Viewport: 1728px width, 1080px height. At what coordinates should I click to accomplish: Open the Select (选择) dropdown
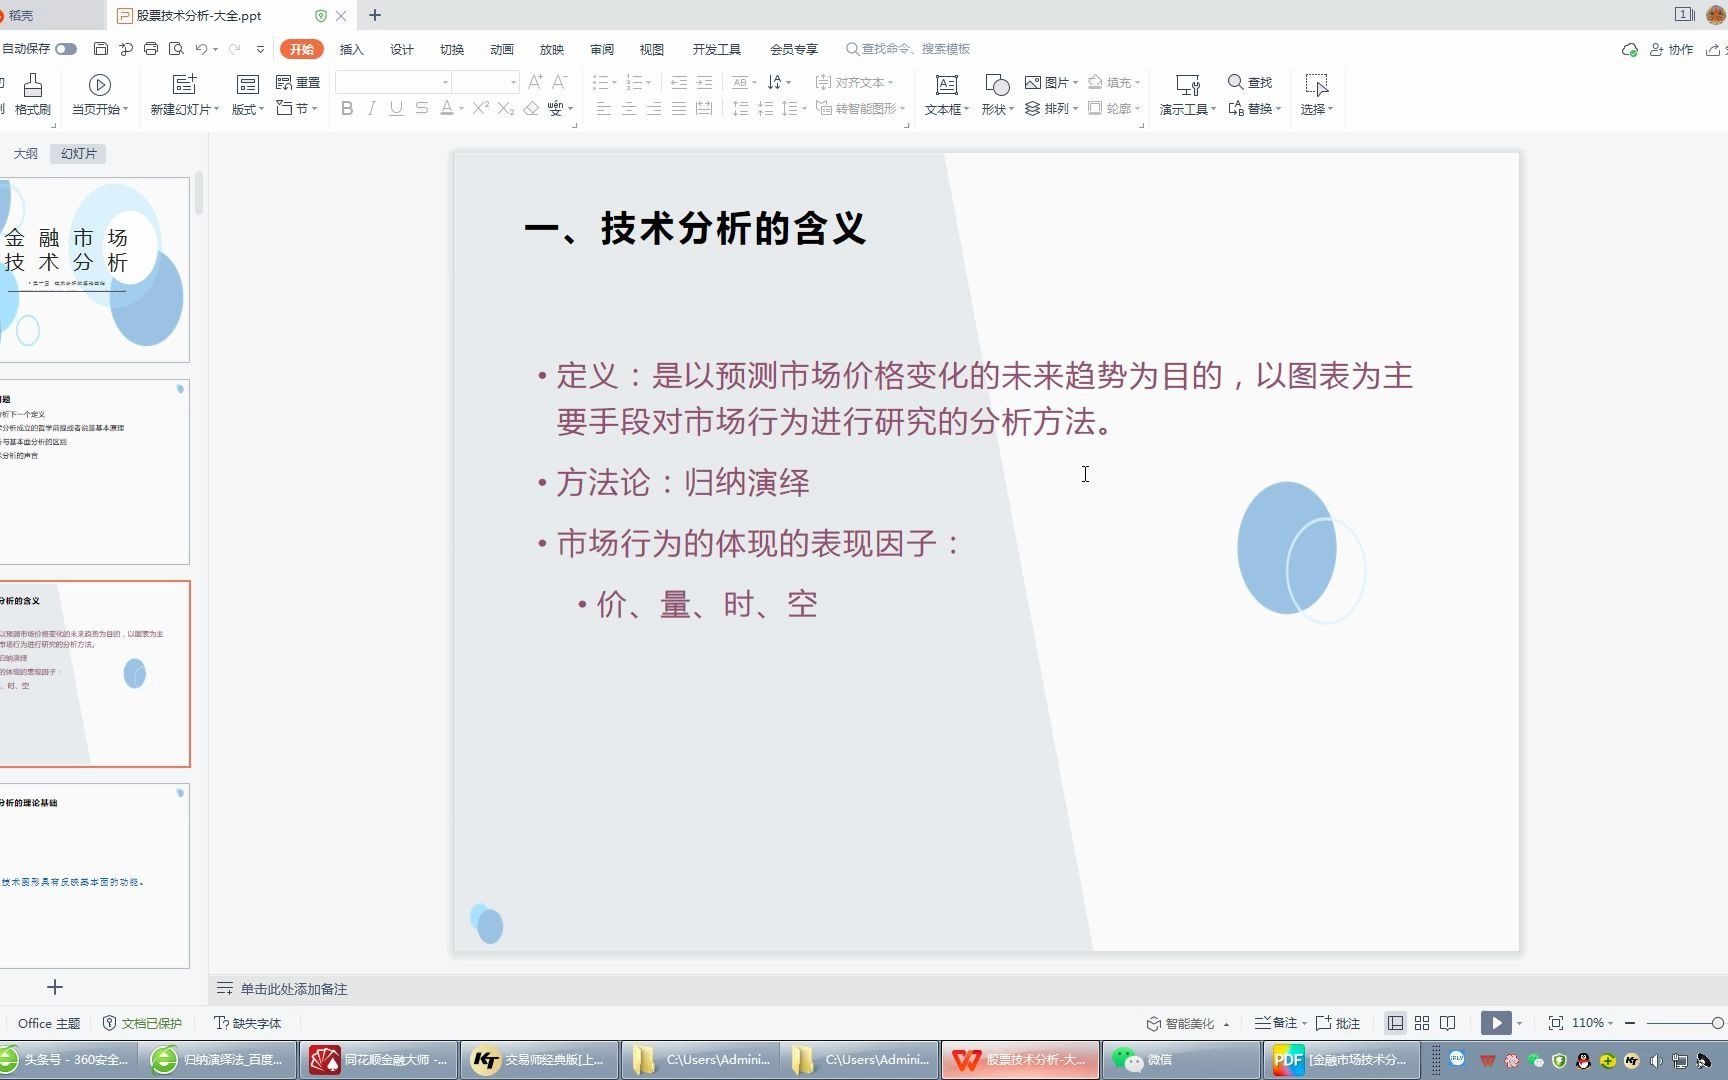pos(1316,109)
